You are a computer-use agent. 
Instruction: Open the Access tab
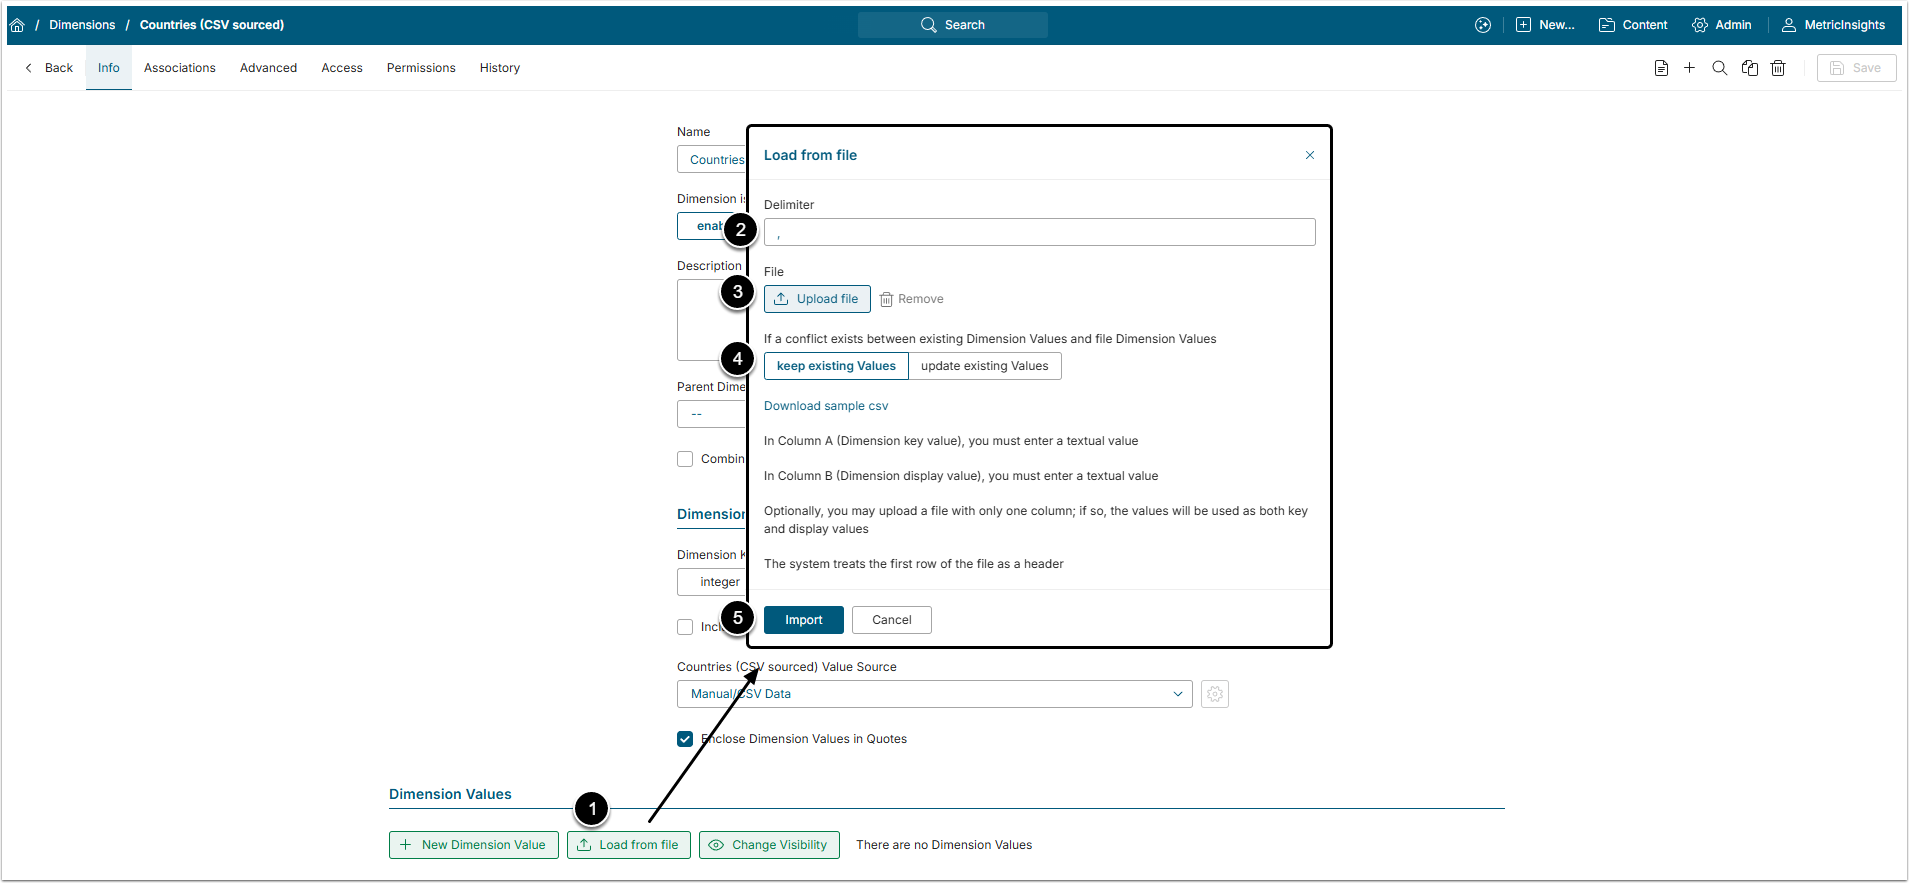point(342,68)
